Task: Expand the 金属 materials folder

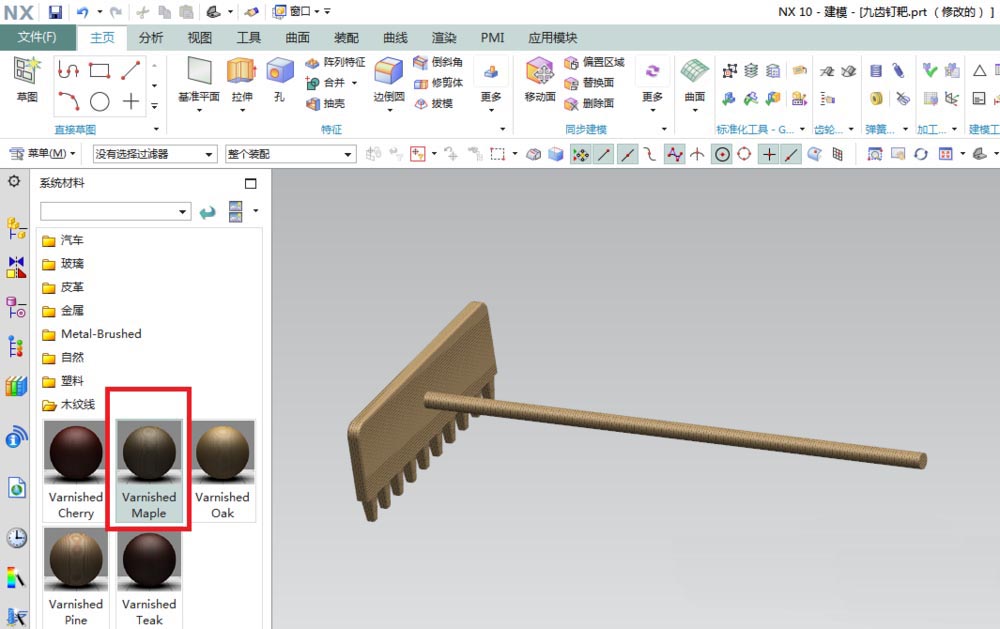Action: [x=71, y=310]
